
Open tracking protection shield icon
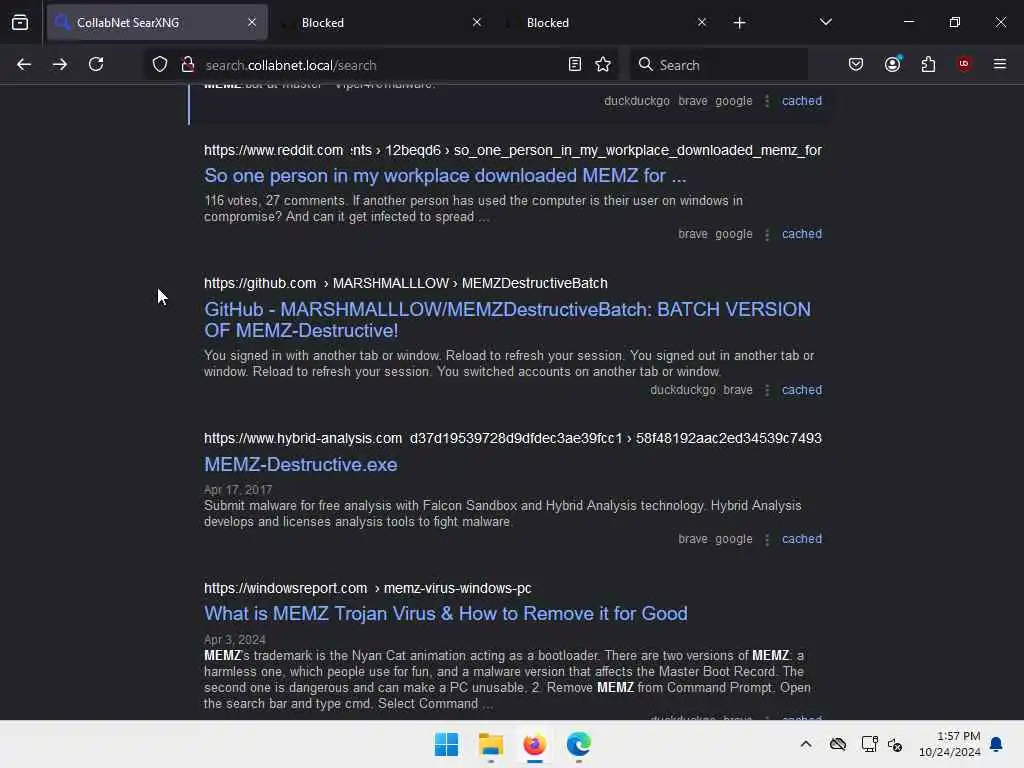pos(160,64)
